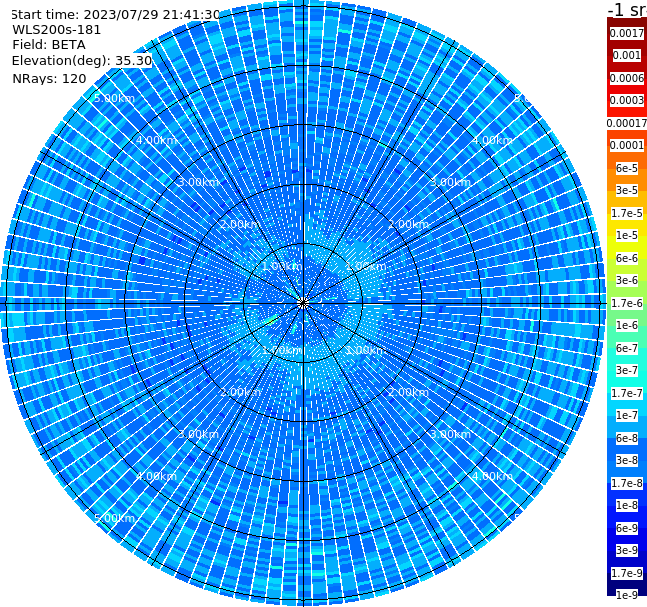The height and width of the screenshot is (607, 647).
Task: Choose the 3e-5 colorbar value
Action: point(627,190)
